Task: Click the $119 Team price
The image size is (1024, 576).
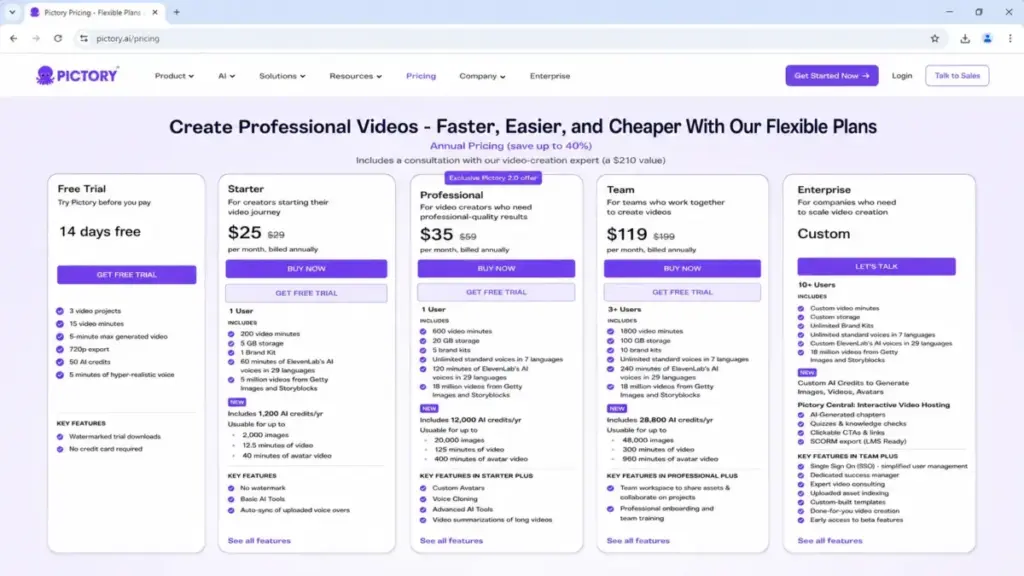Action: (x=627, y=234)
